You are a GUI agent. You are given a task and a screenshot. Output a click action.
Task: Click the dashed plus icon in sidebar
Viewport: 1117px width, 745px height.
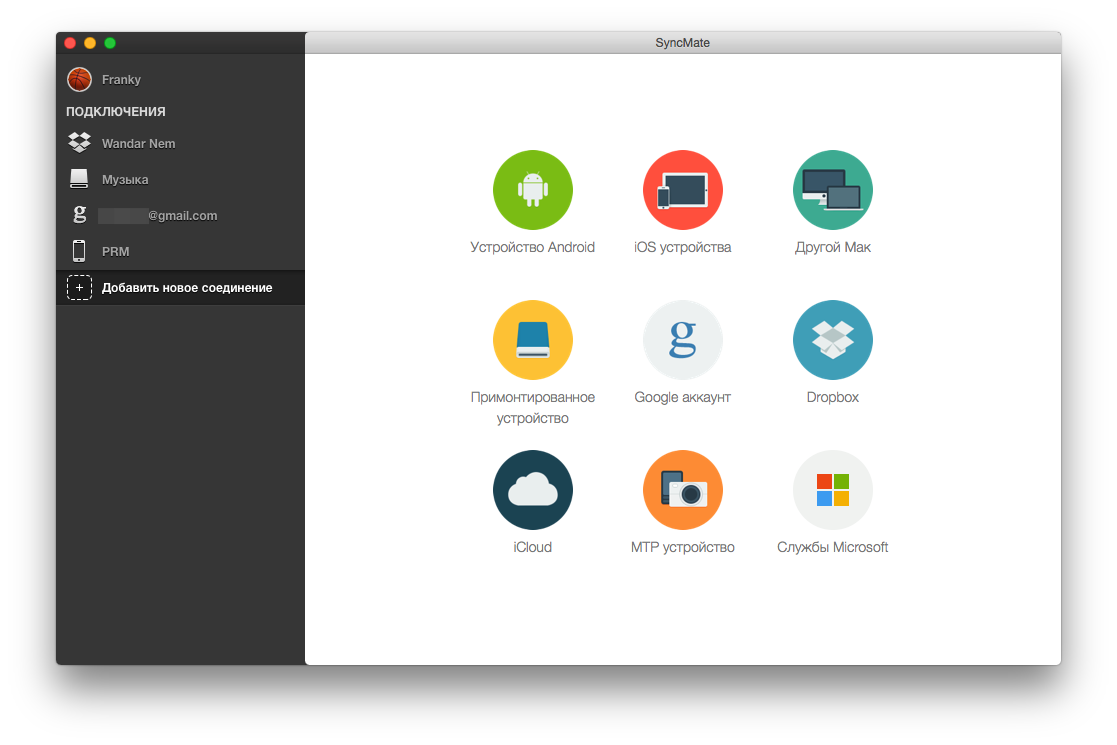click(79, 288)
